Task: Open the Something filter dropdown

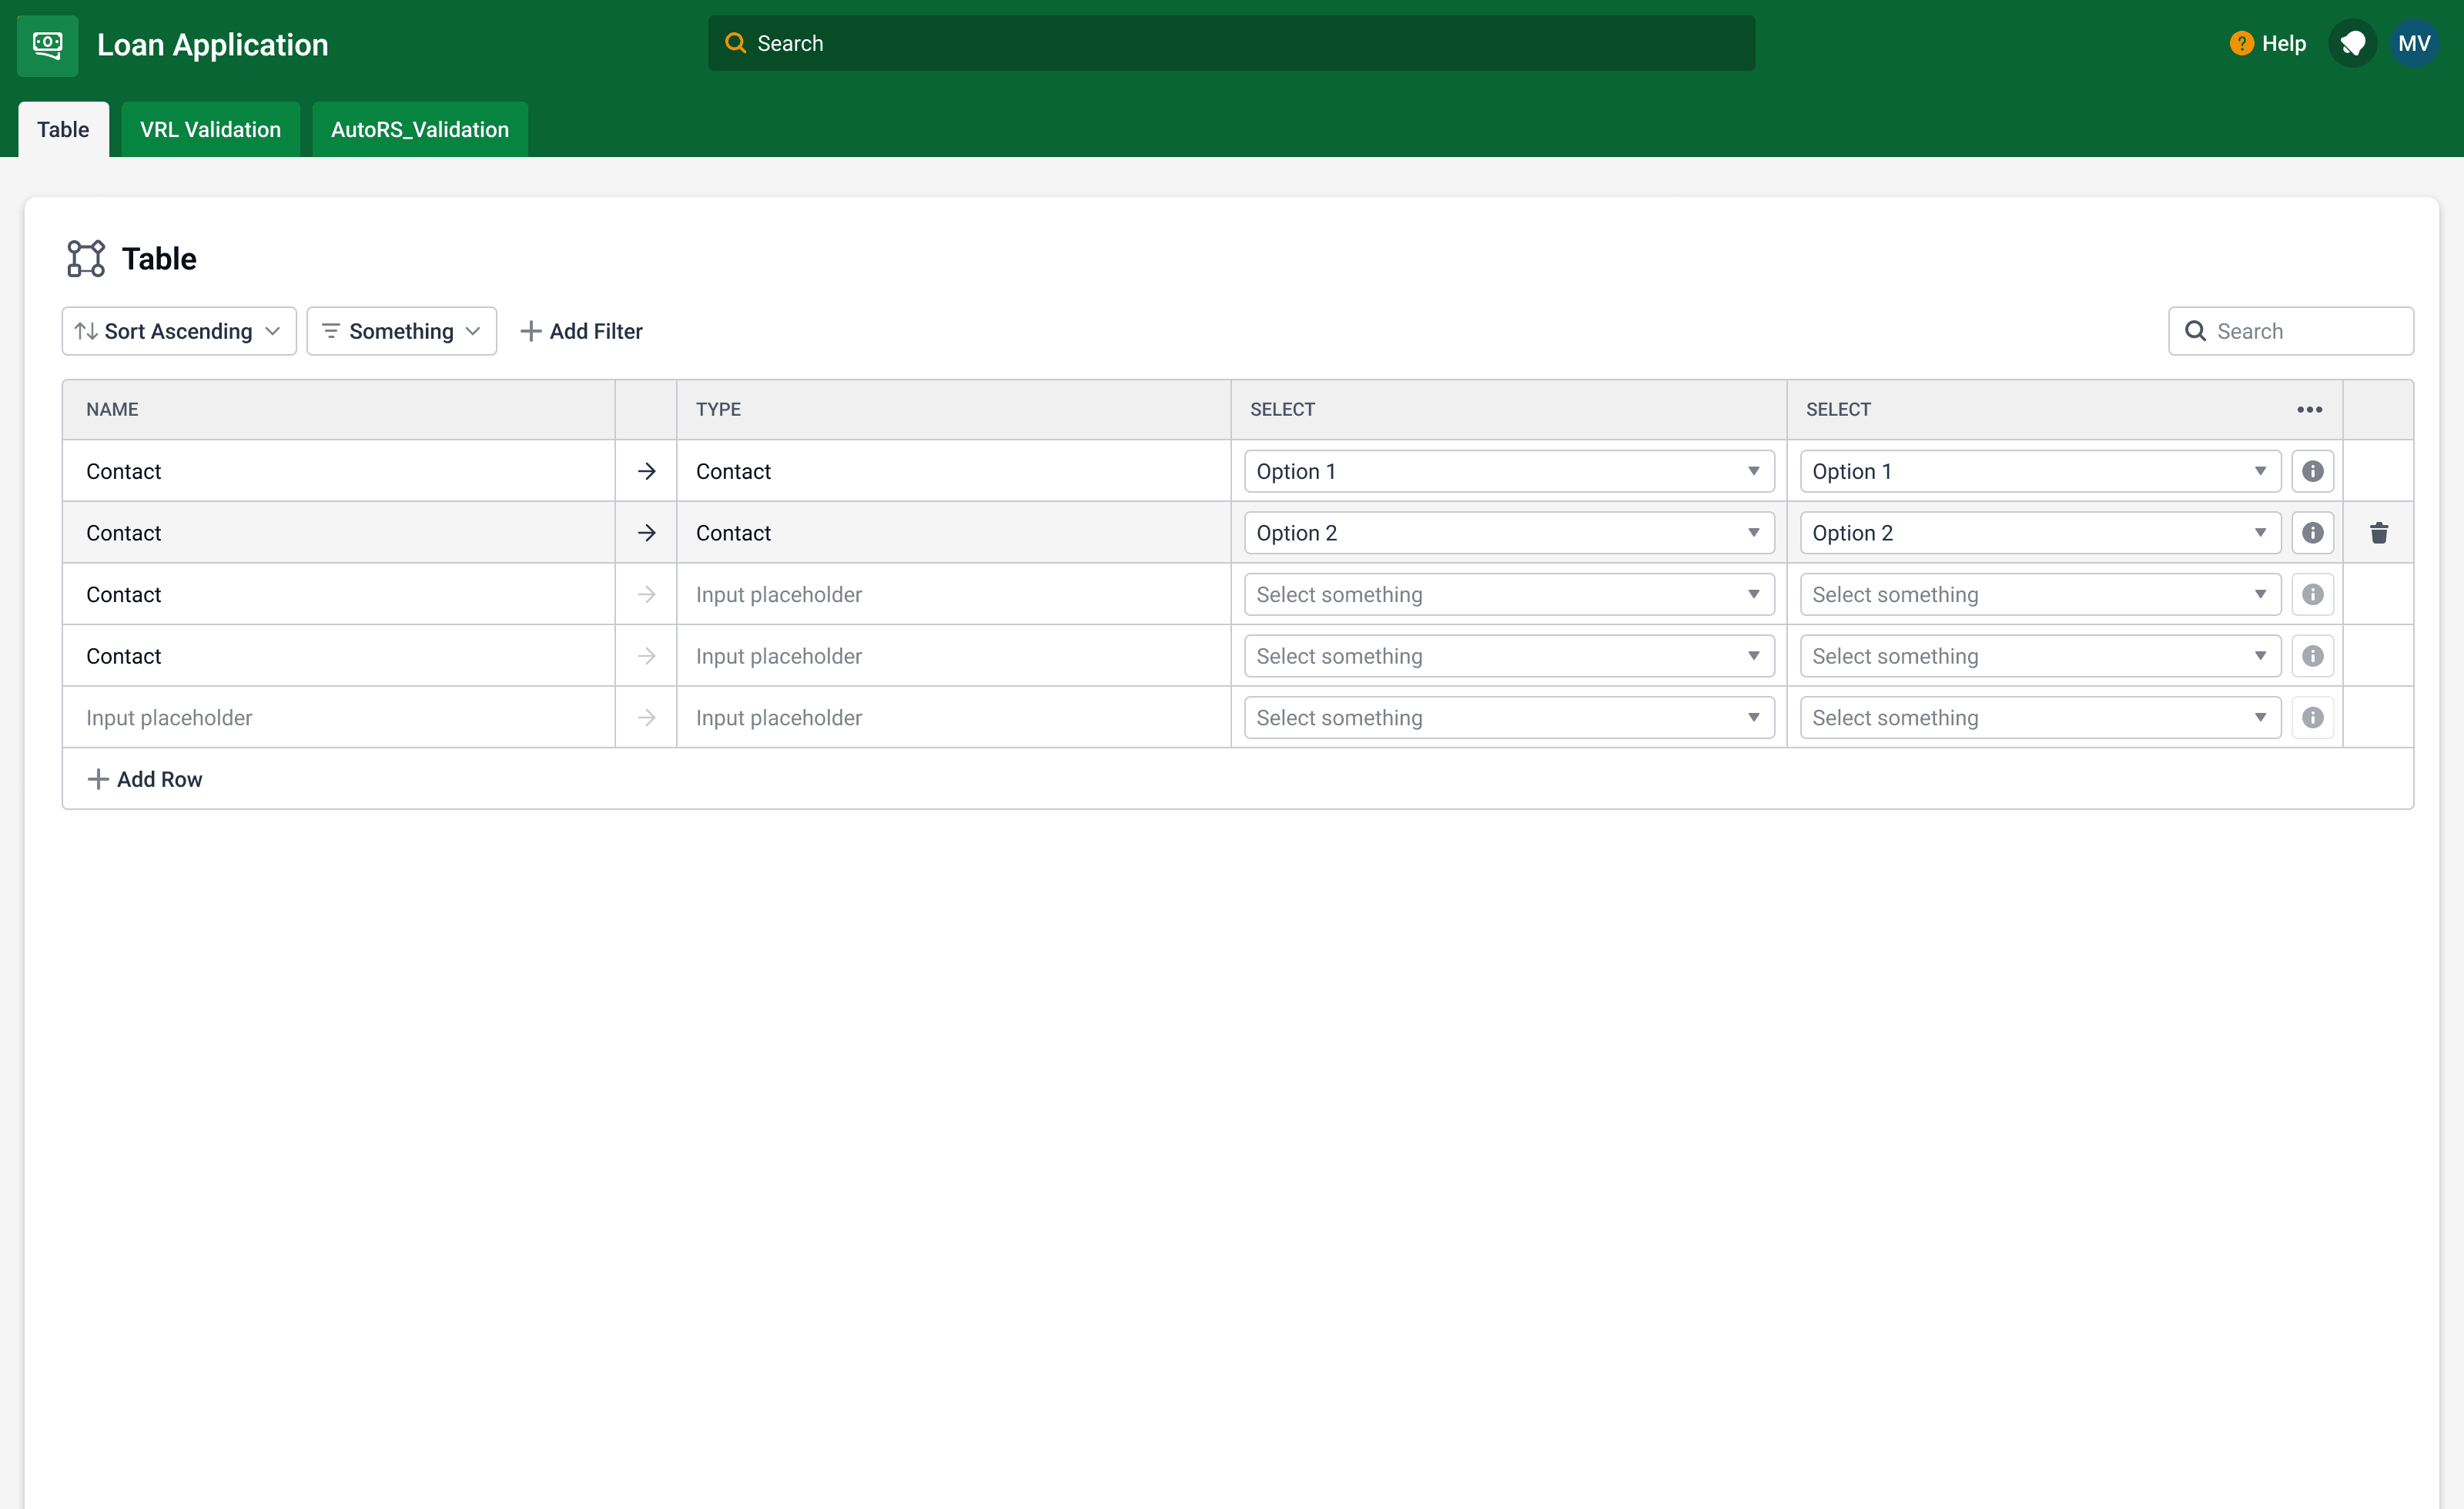Action: click(401, 331)
